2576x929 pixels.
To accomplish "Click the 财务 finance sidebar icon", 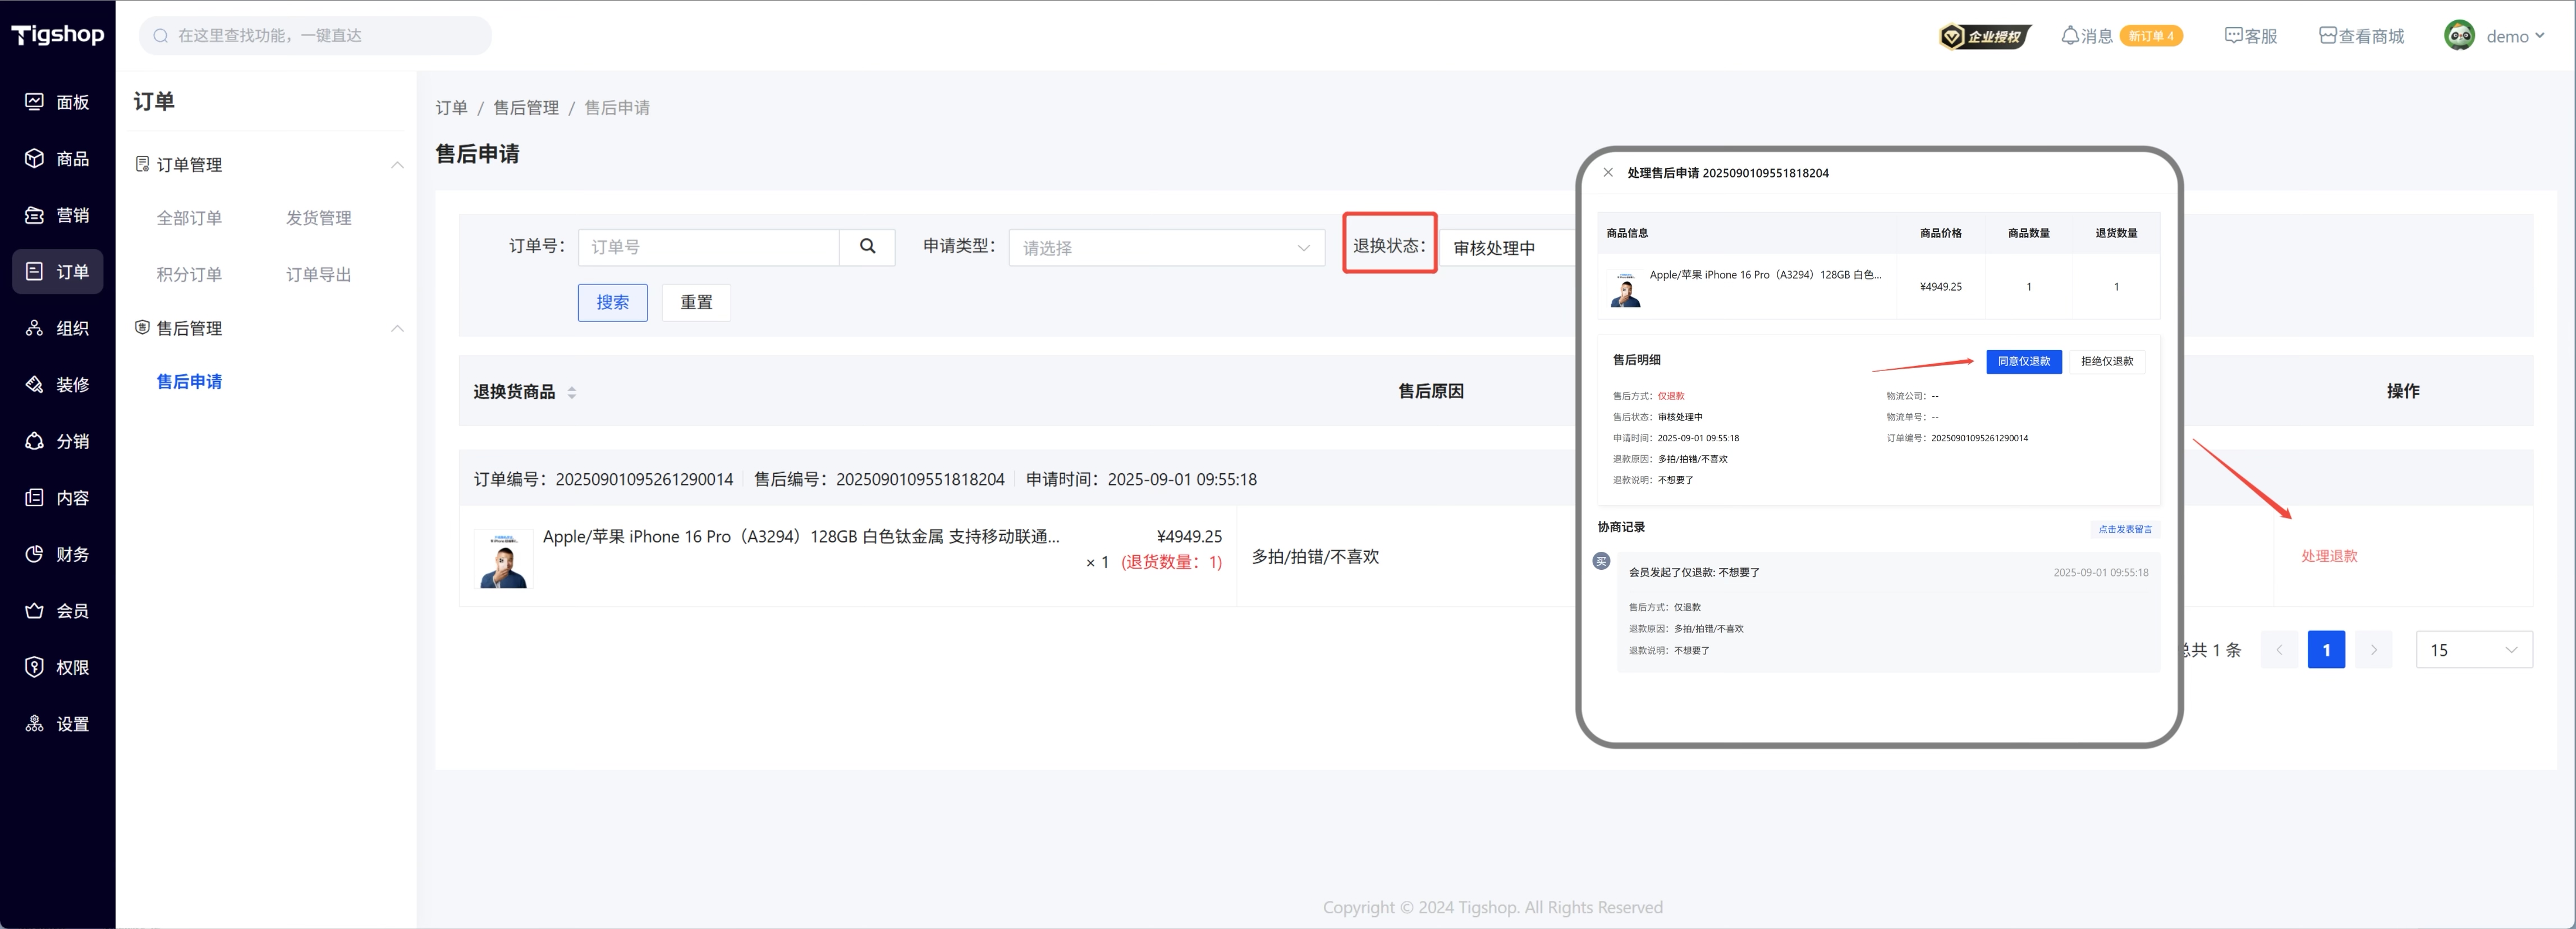I will click(x=34, y=554).
